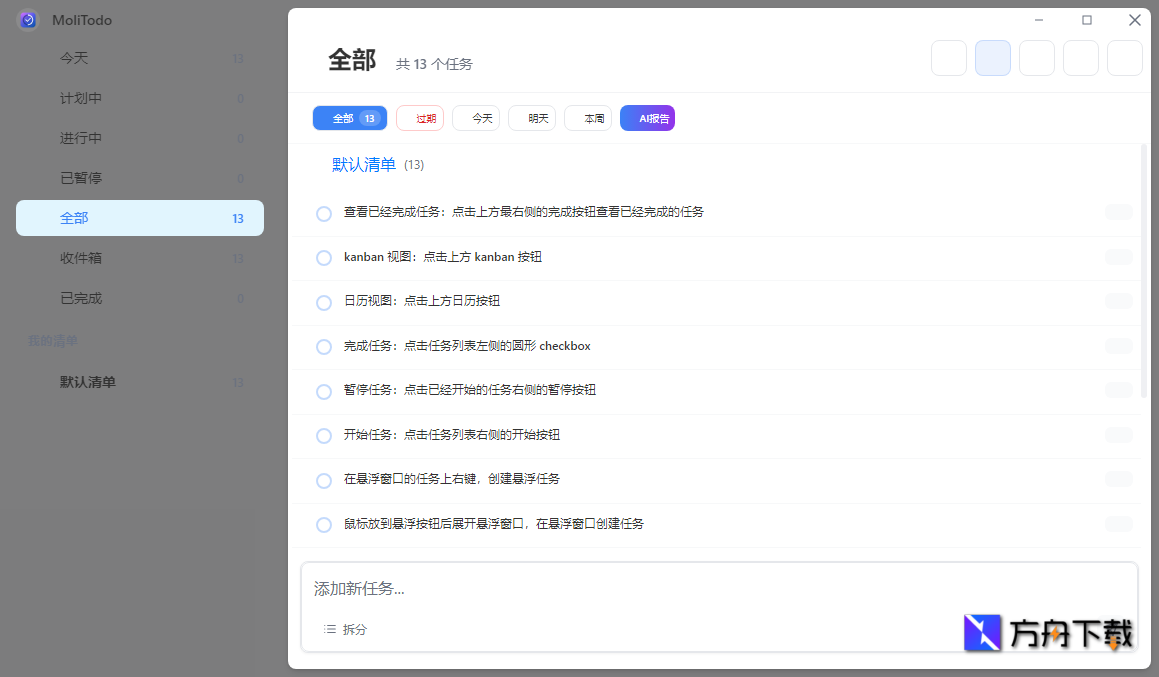Mark the 完成任务 task as complete
The width and height of the screenshot is (1159, 677).
(323, 346)
